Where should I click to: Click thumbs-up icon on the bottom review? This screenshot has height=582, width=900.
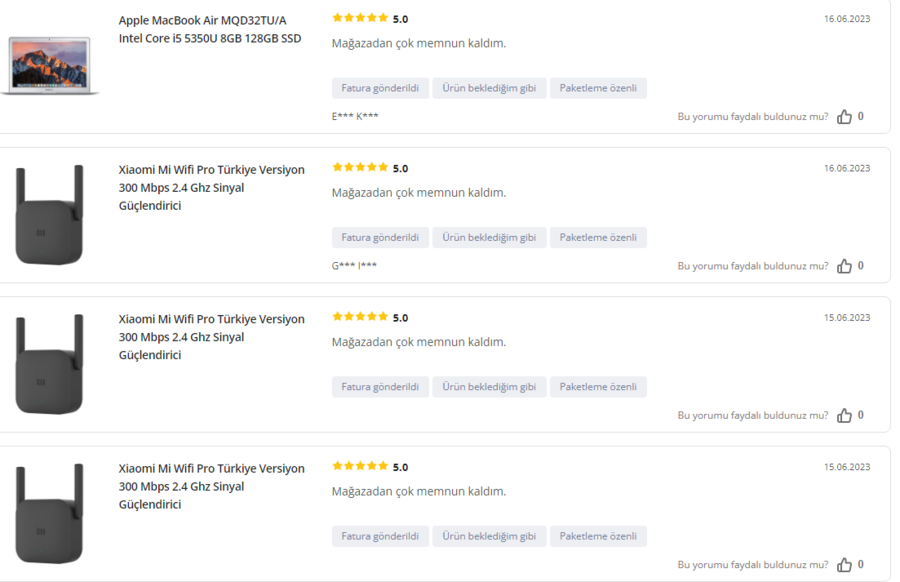(x=844, y=565)
